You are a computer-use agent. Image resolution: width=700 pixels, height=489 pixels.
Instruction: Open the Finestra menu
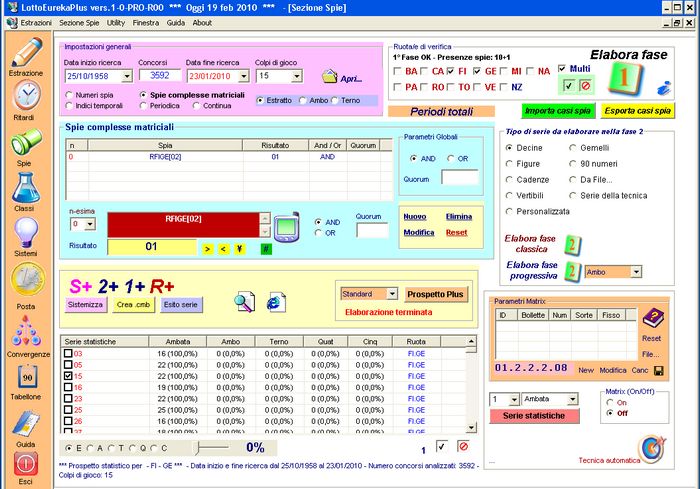point(146,23)
